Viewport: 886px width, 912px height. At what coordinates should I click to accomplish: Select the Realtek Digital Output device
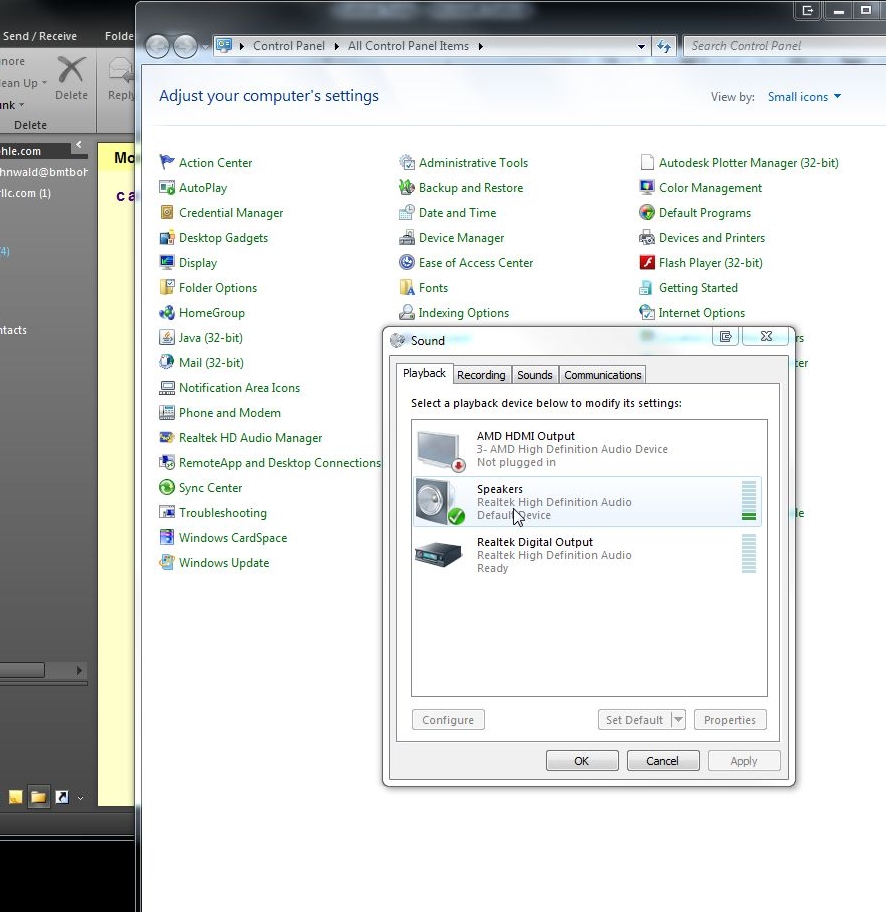(x=587, y=554)
